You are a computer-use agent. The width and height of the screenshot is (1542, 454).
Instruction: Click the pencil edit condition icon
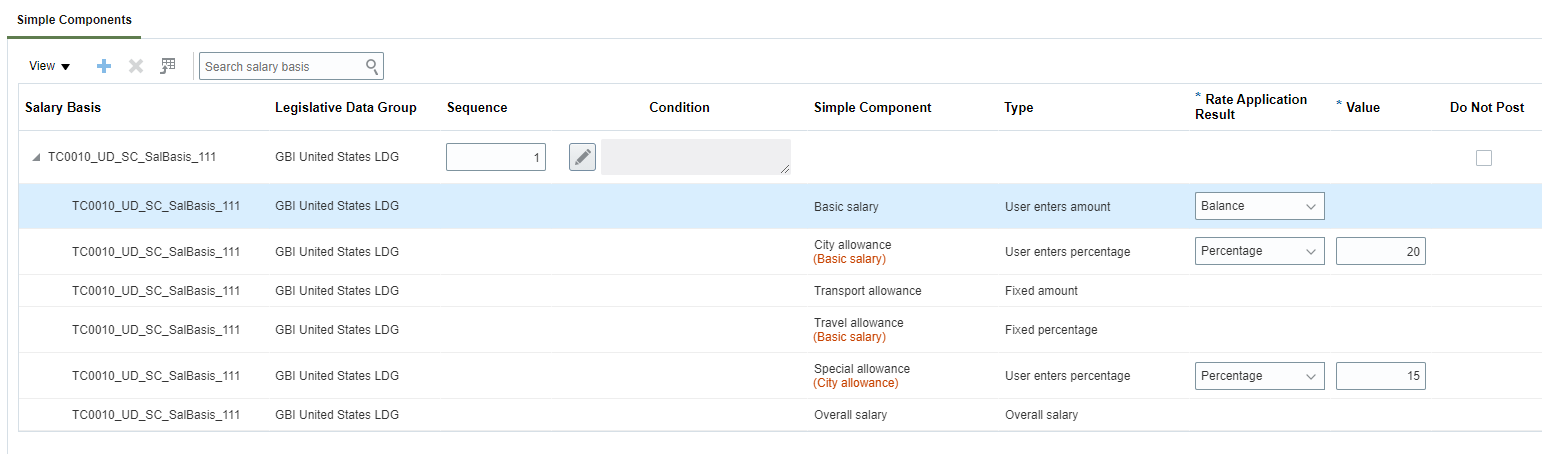(x=582, y=157)
